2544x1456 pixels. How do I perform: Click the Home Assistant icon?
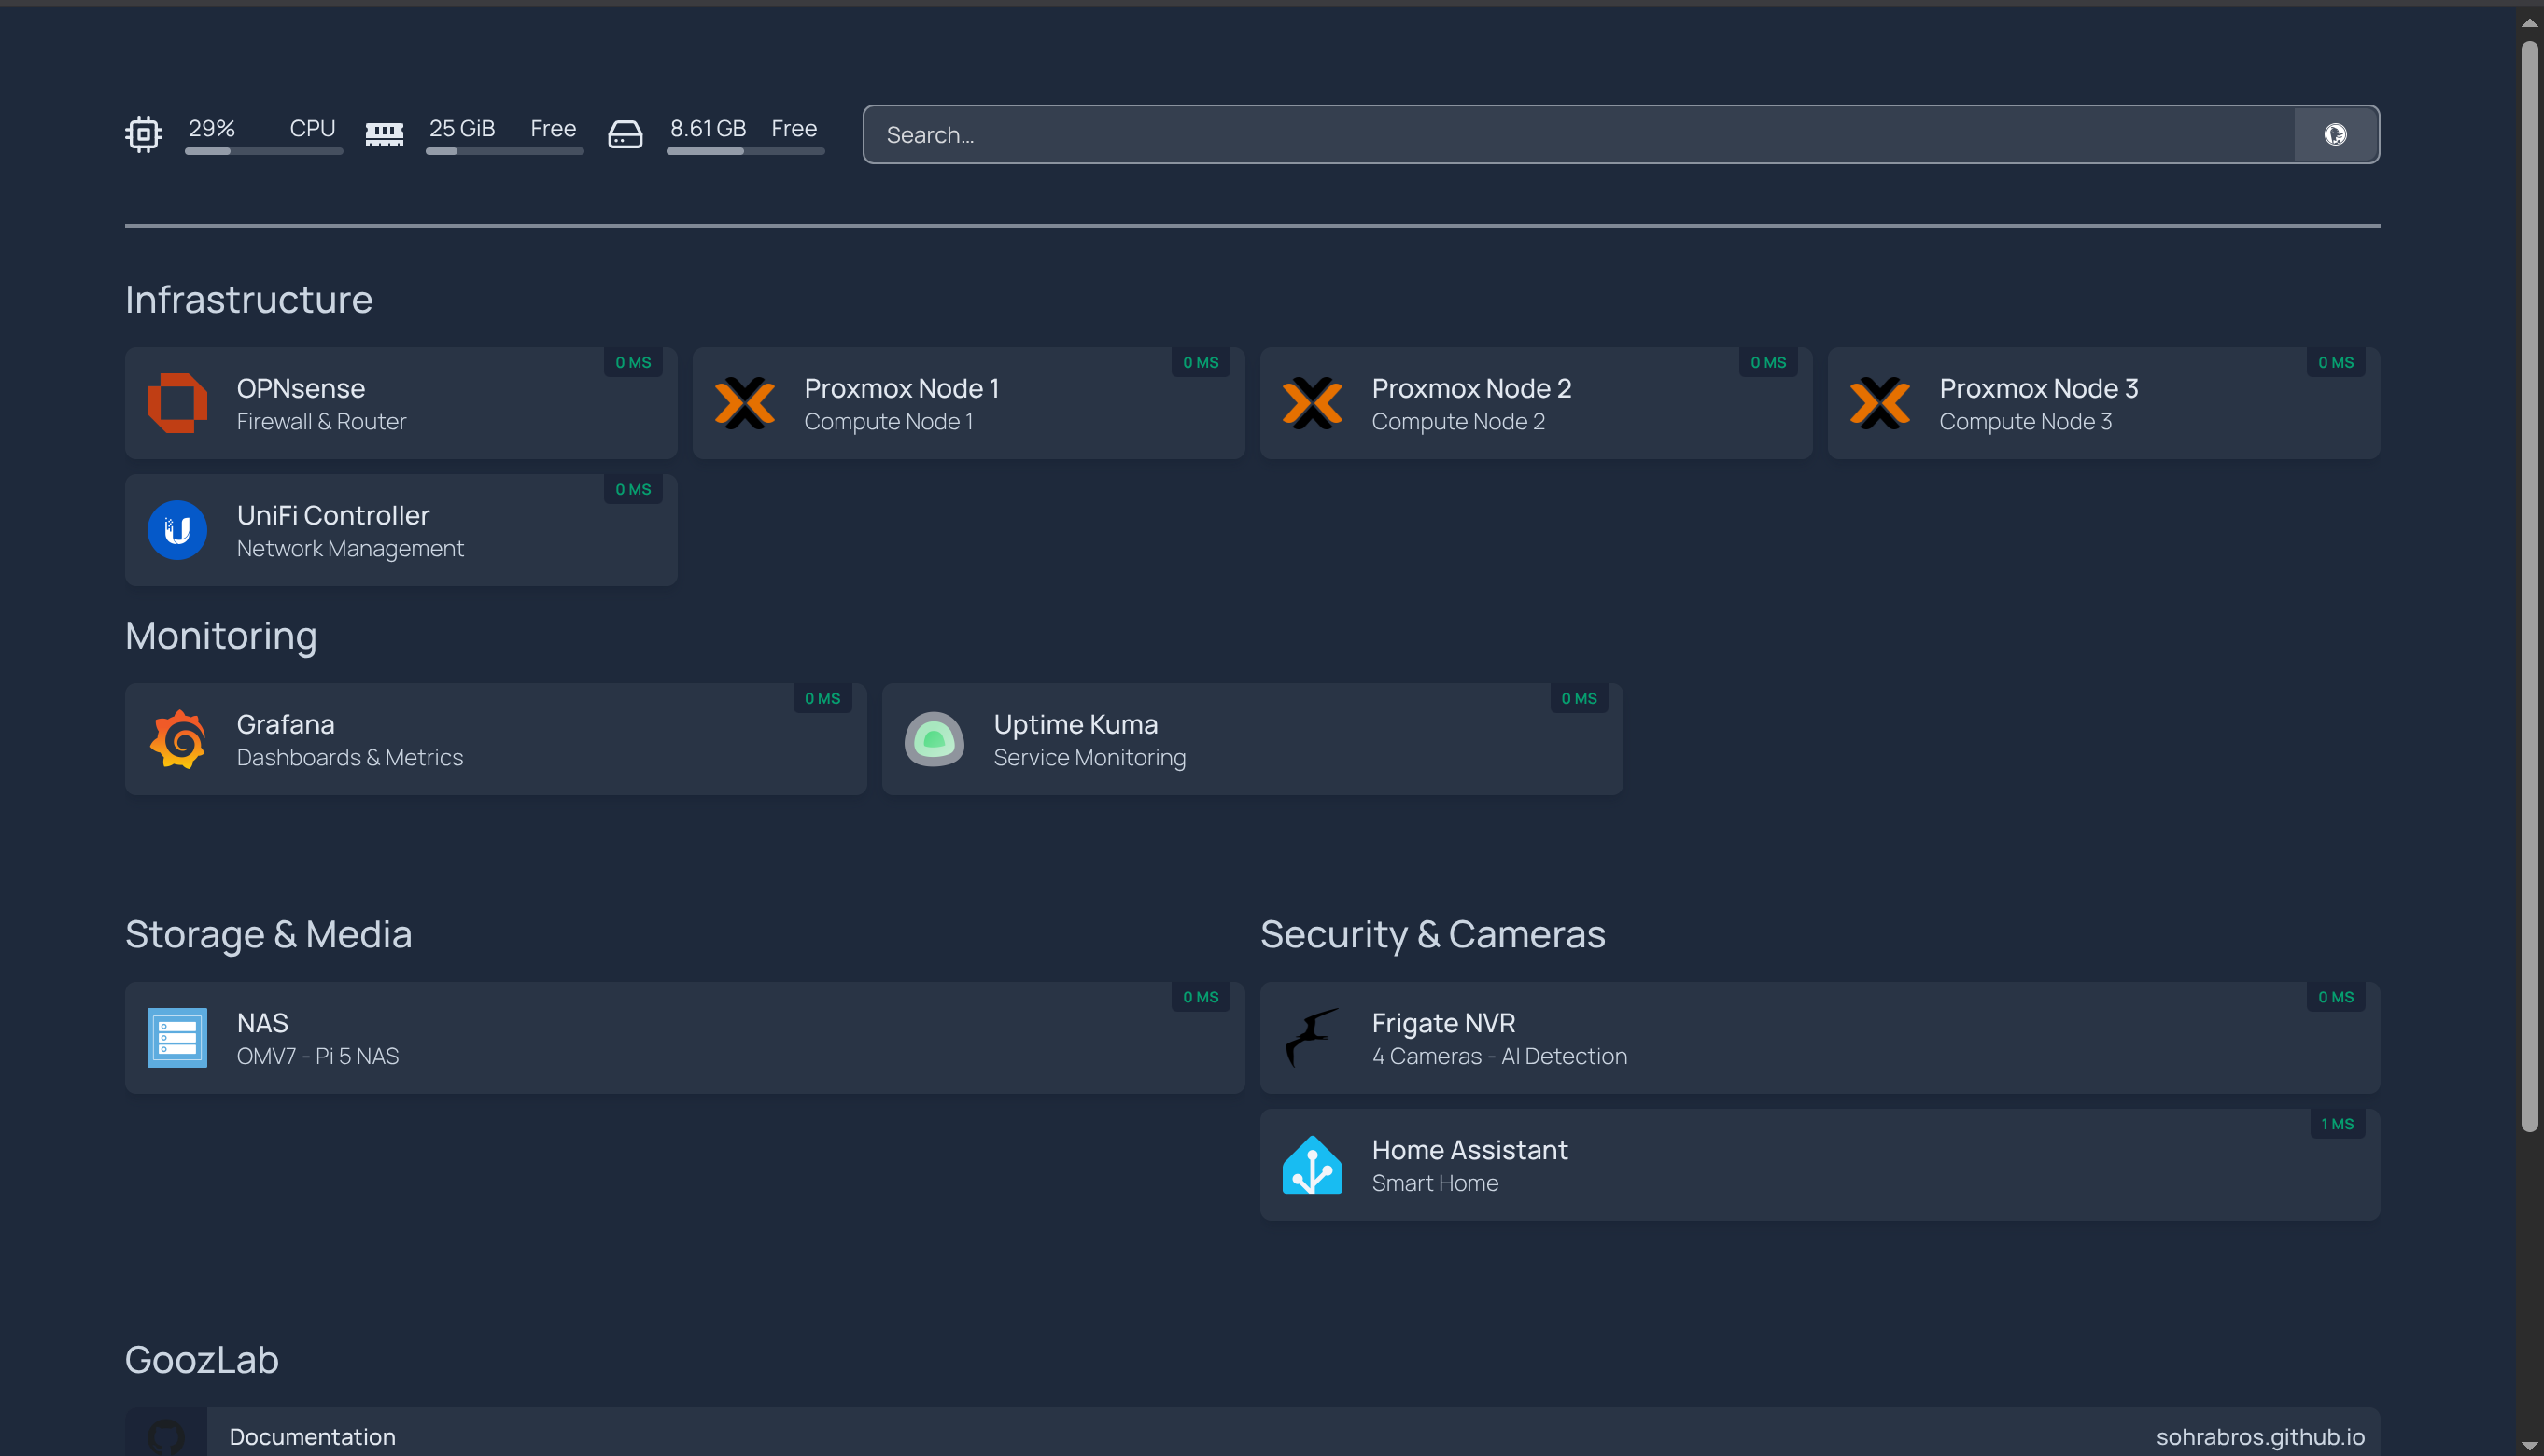pos(1313,1163)
